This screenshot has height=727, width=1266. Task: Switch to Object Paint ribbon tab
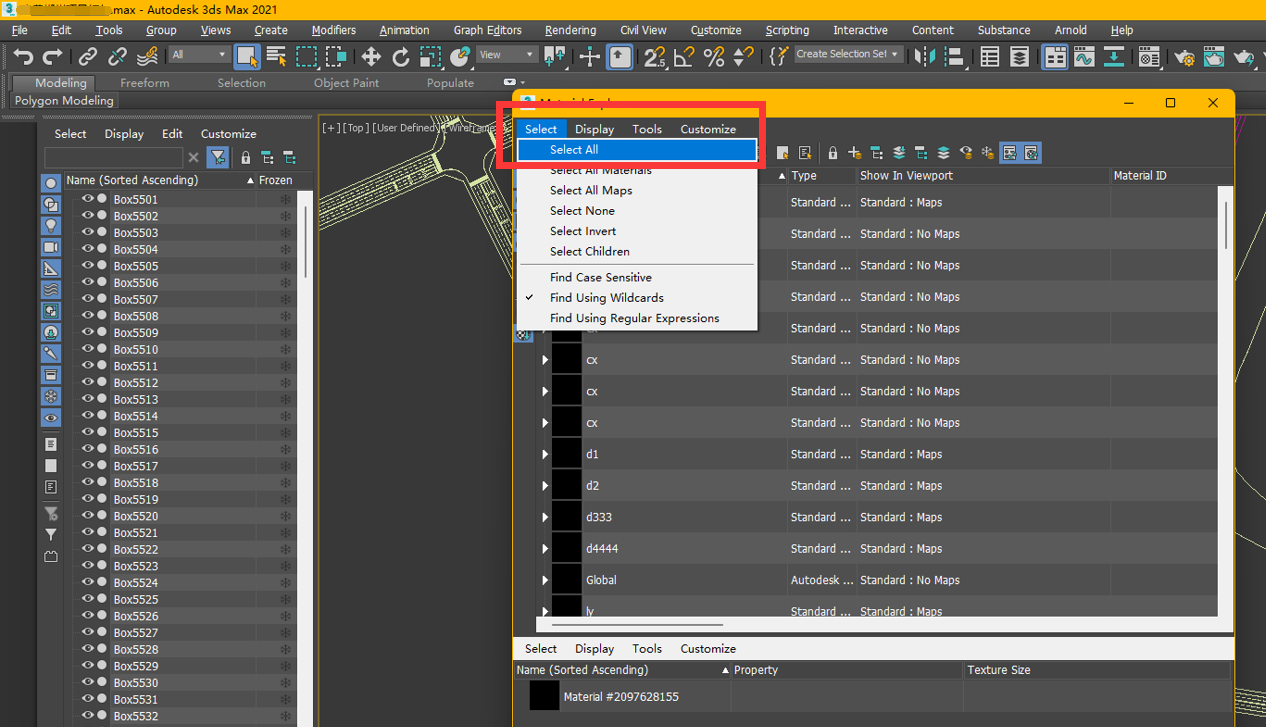point(346,83)
